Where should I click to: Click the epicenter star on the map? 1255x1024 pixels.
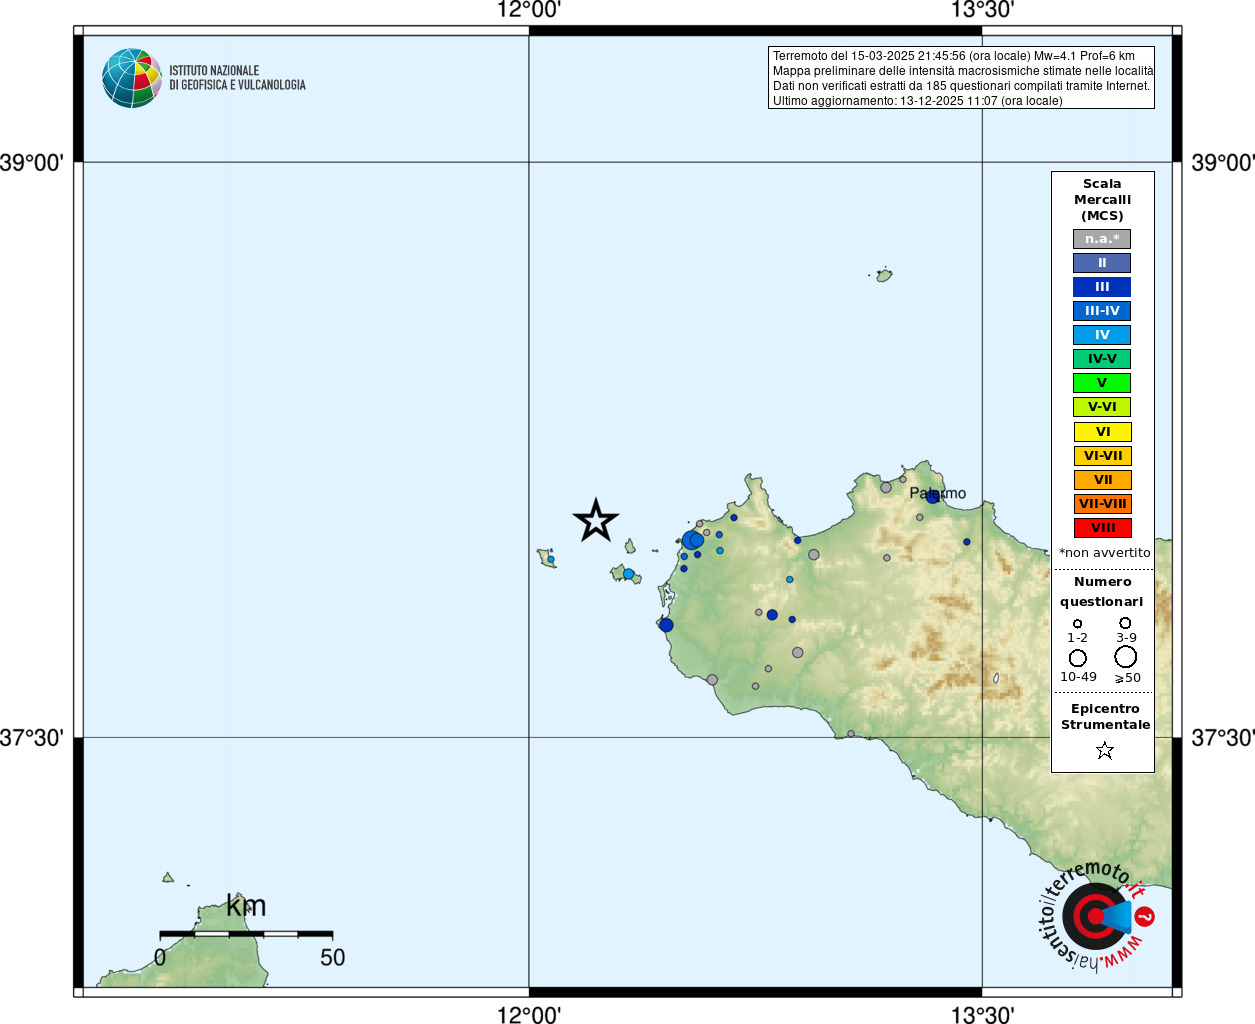coord(596,521)
